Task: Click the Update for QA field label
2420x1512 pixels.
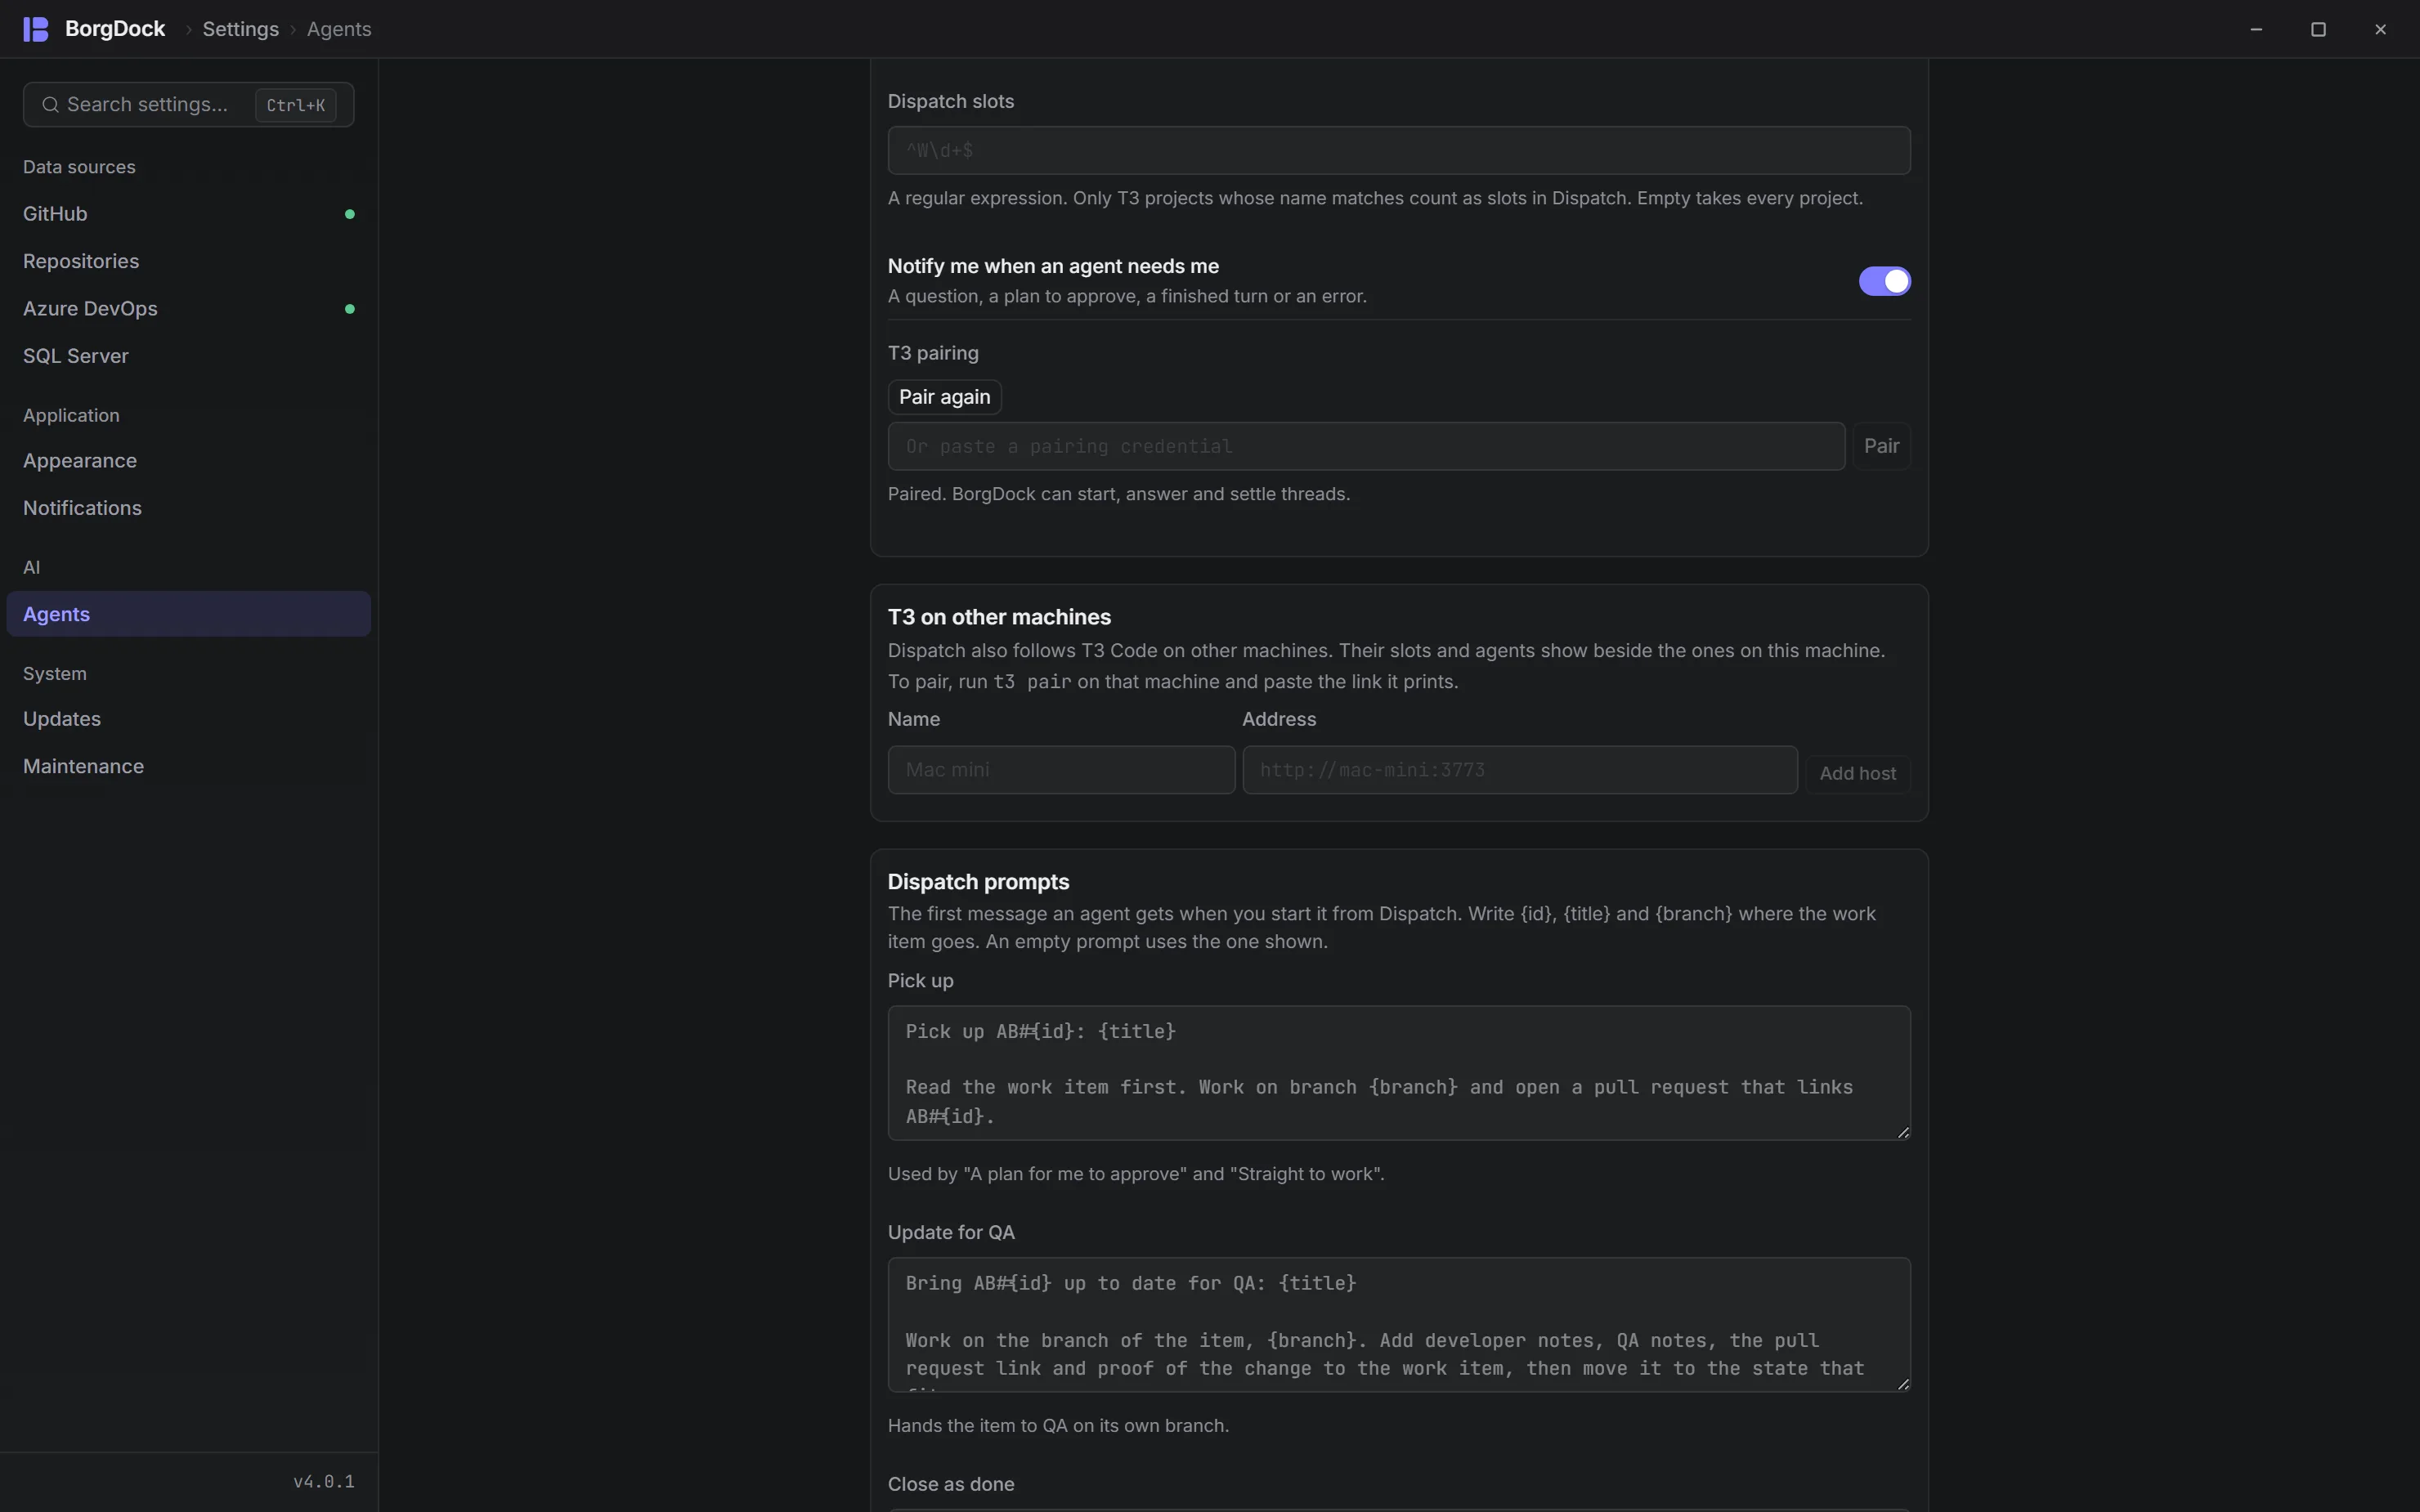Action: pos(951,1233)
